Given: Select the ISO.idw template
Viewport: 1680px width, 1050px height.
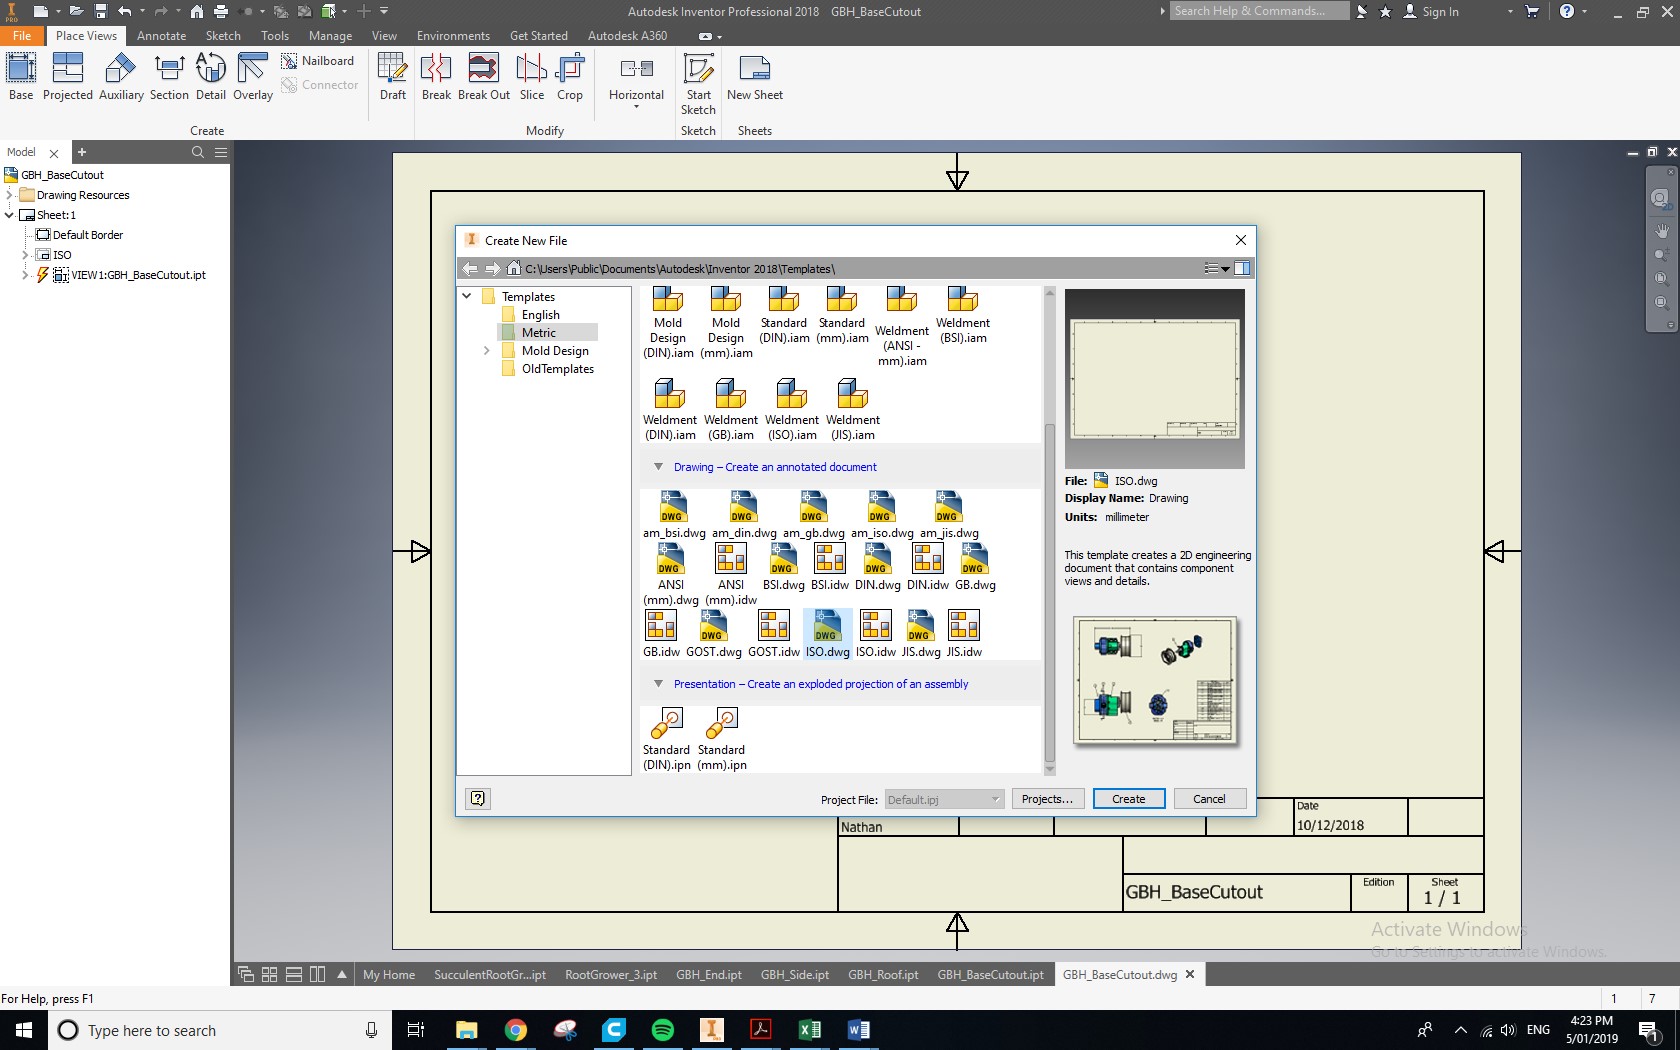Looking at the screenshot, I should 876,635.
